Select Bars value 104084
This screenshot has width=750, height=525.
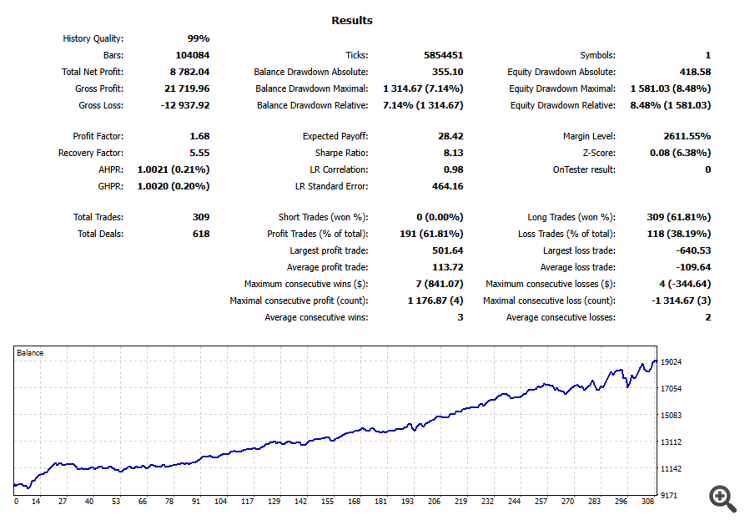click(192, 55)
